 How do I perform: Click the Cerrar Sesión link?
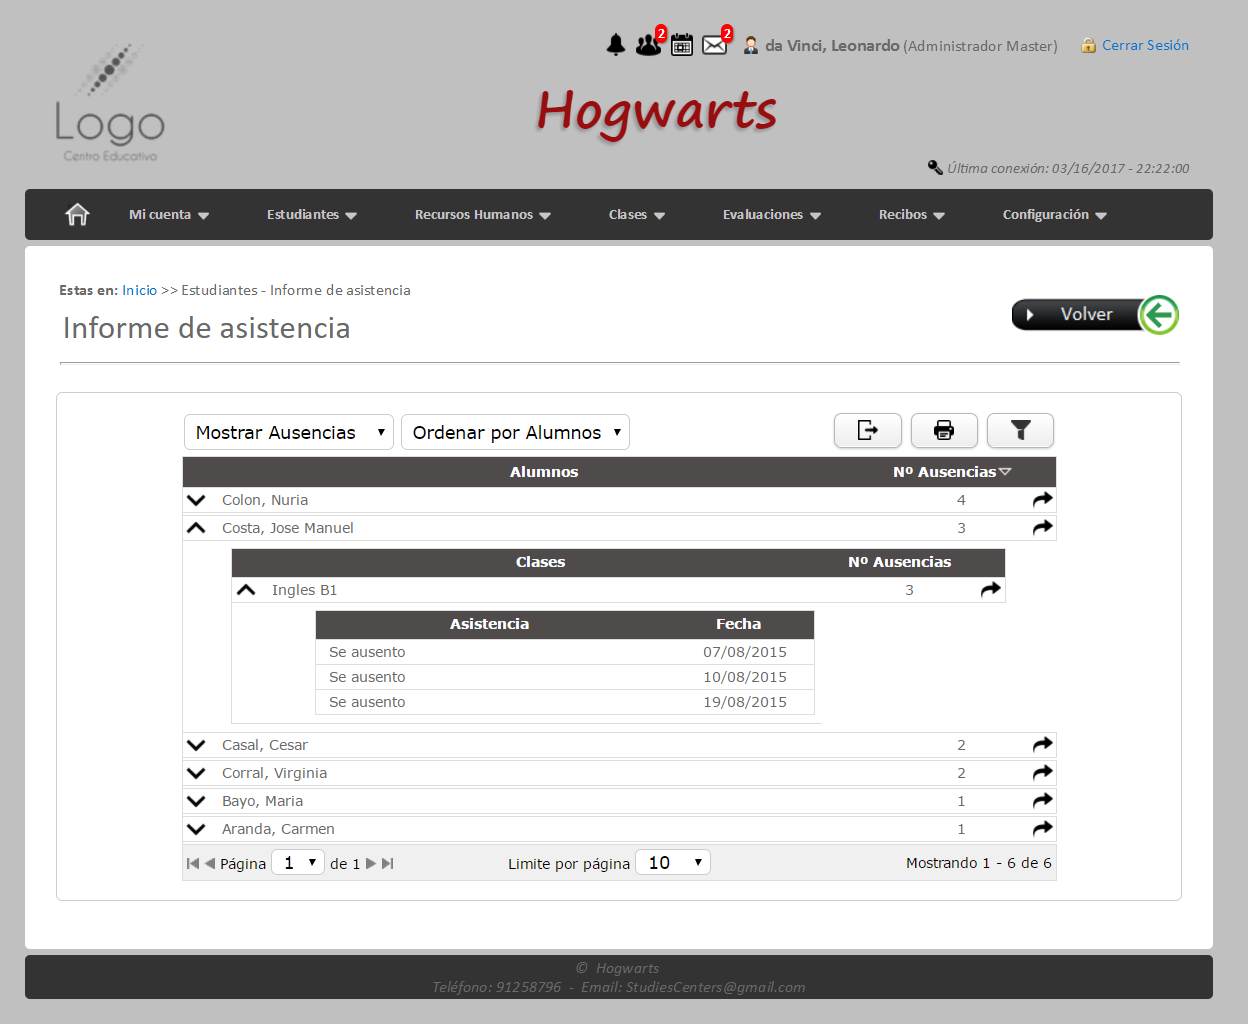click(1144, 45)
